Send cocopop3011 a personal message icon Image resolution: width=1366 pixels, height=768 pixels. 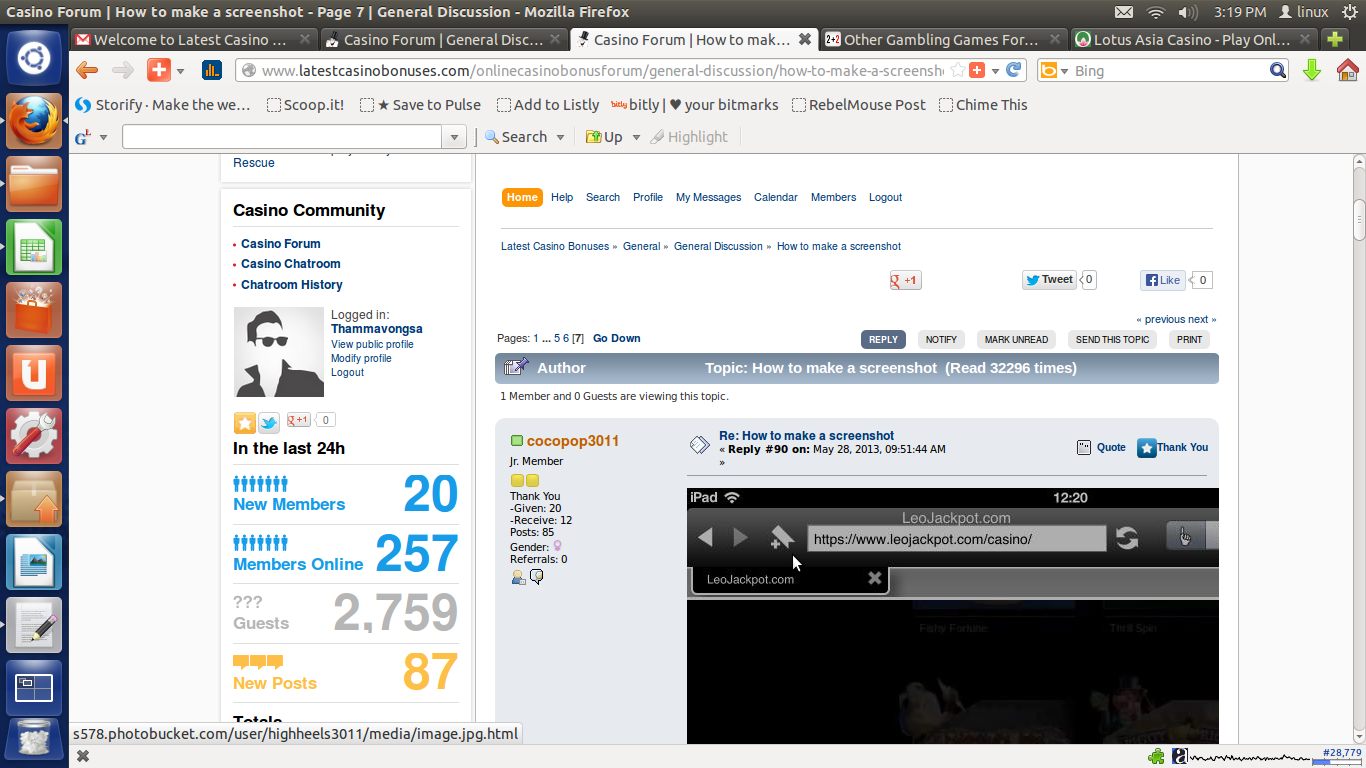(536, 577)
